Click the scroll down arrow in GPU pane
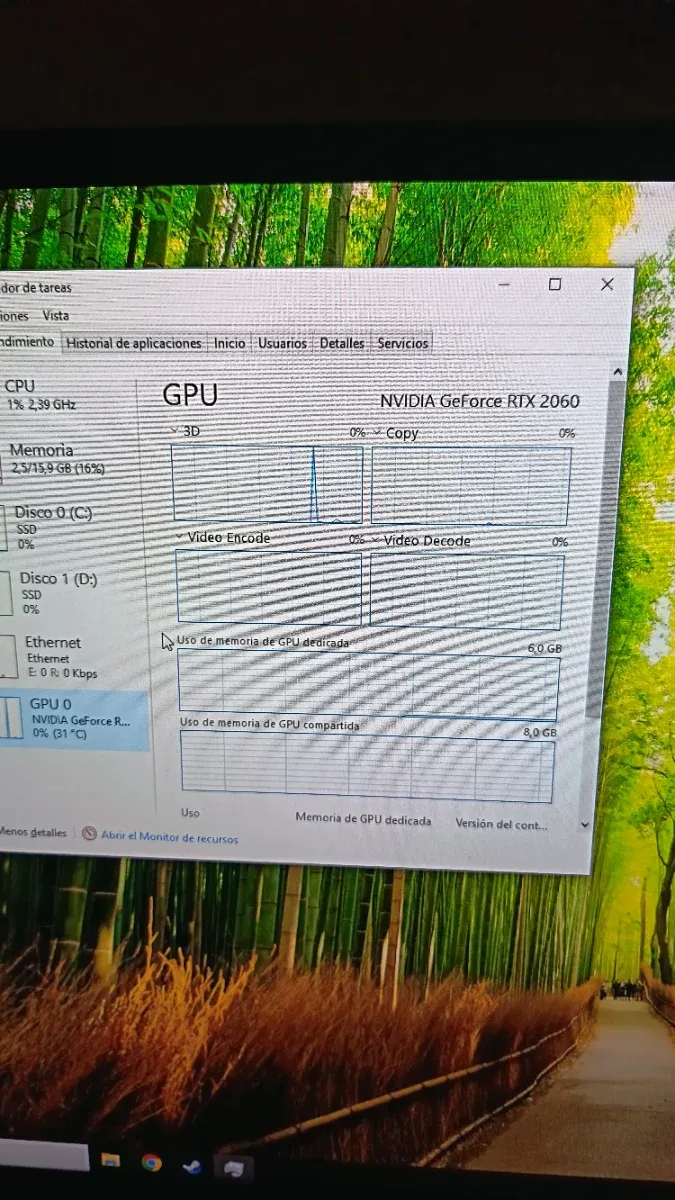Screen dimensions: 675x1200 pos(586,825)
